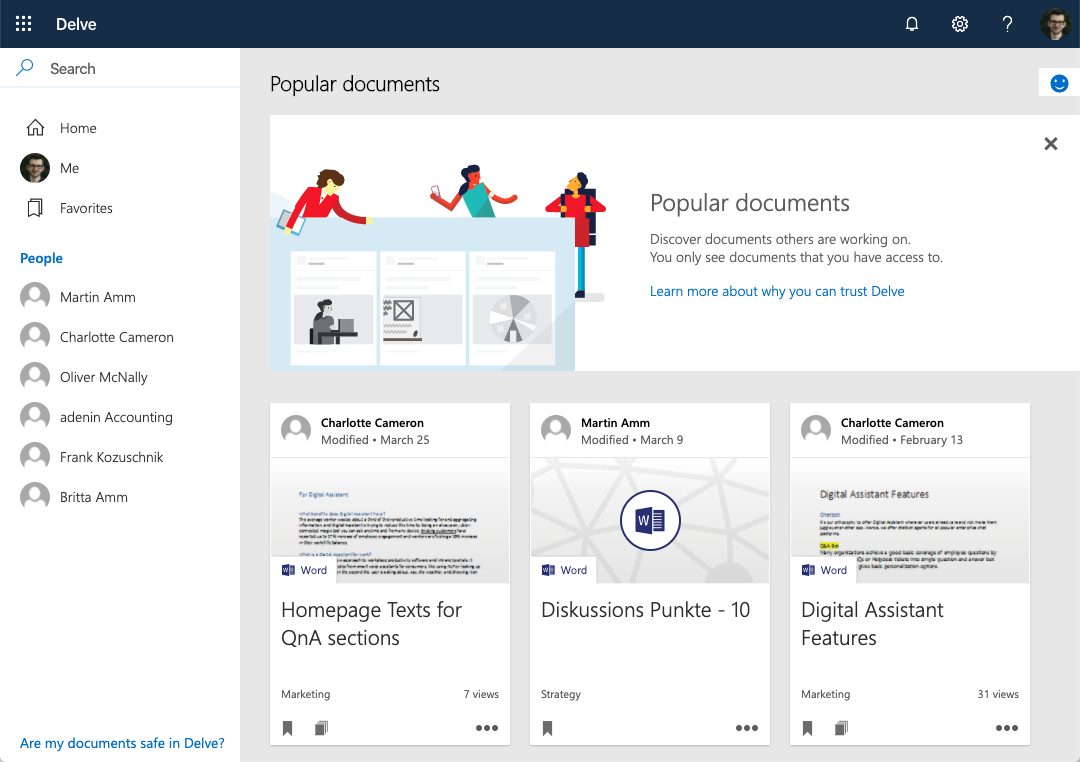Open the notifications bell
Screen dimensions: 1080x762
coord(911,24)
